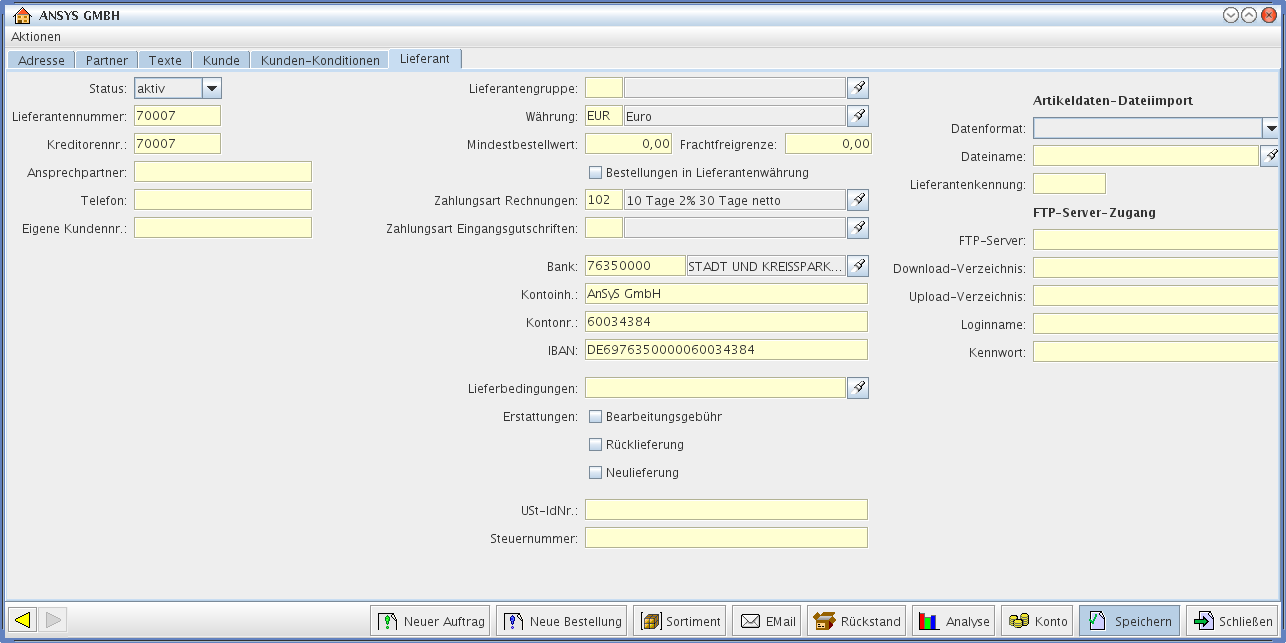
Task: Click lookup icon next to Lieferantengruppe
Action: point(857,88)
